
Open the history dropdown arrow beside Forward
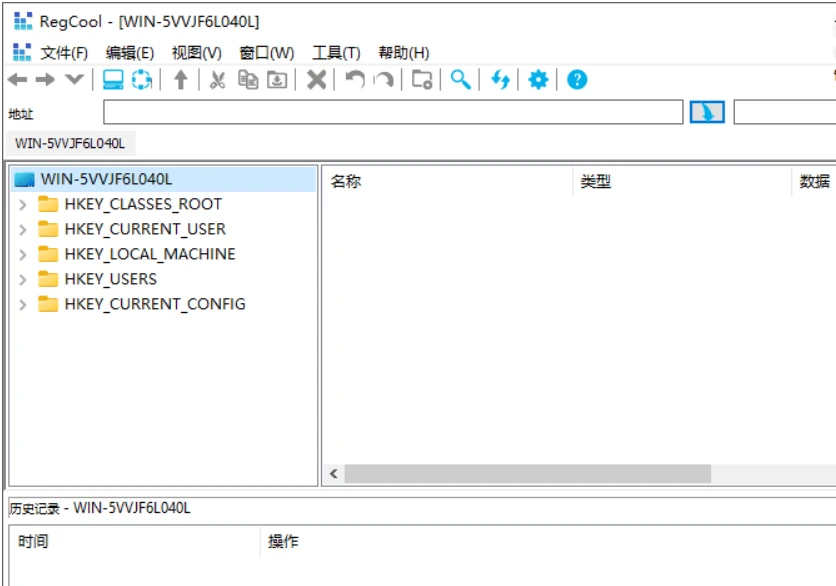[x=74, y=80]
